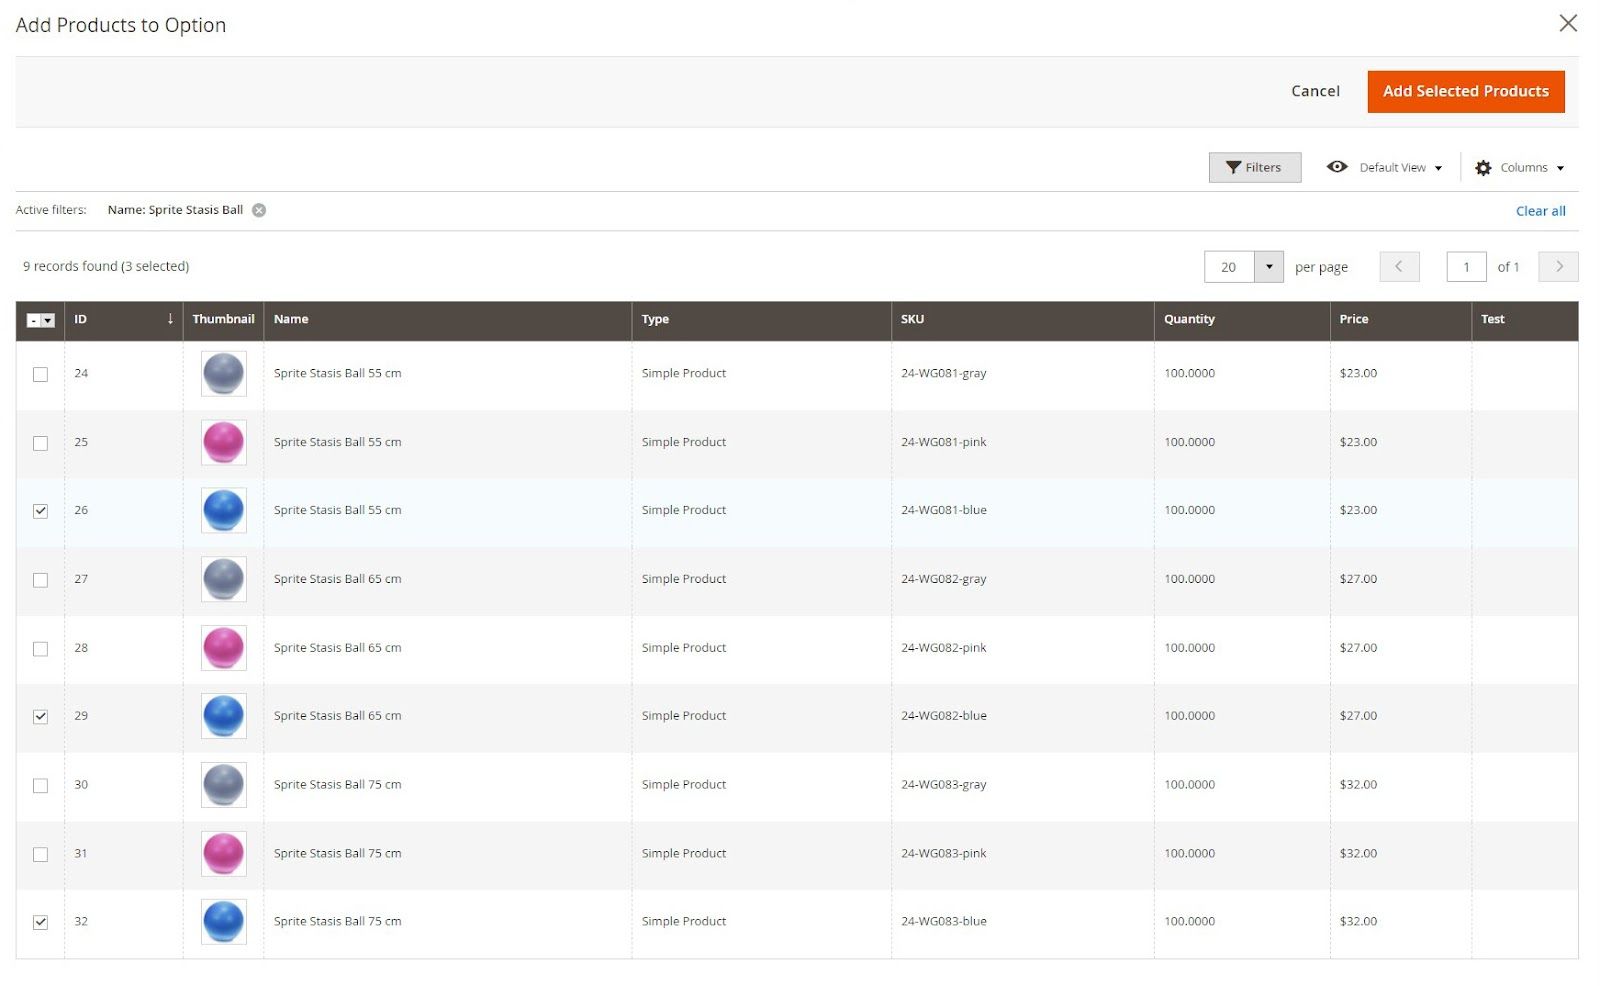Click the price in the ID 25 row
The width and height of the screenshot is (1600, 986).
point(1358,442)
